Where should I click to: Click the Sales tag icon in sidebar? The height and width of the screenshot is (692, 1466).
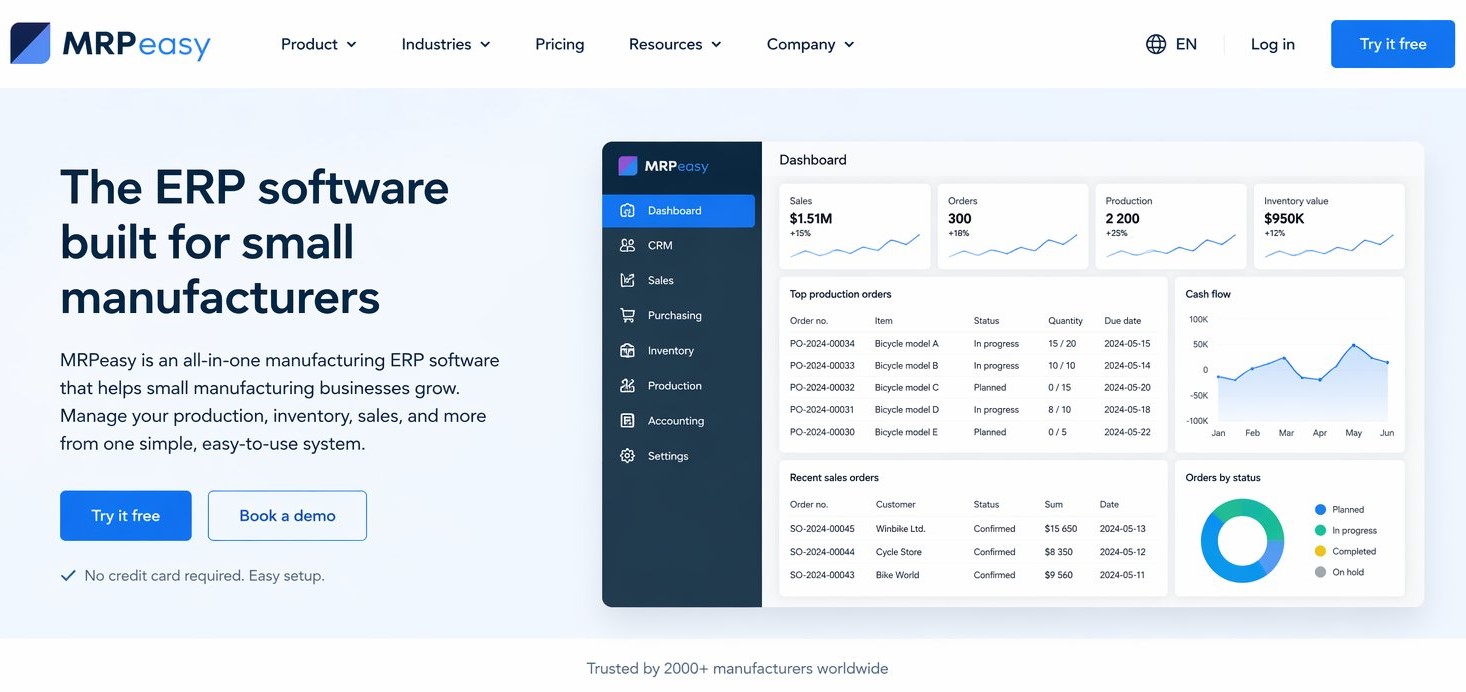627,280
